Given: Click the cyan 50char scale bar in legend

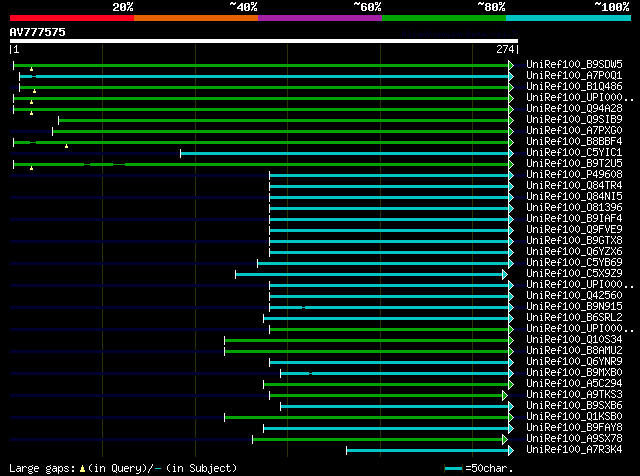Looking at the screenshot, I should (453, 469).
